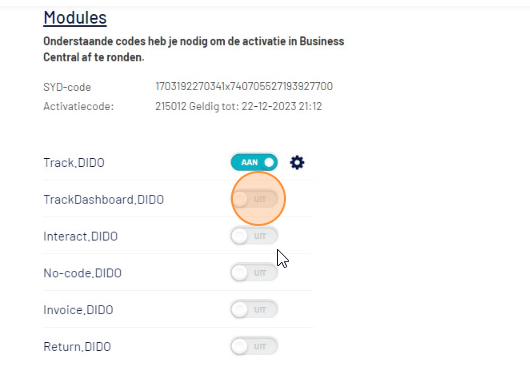Click the No-code.DIDO module label

pyautogui.click(x=82, y=273)
